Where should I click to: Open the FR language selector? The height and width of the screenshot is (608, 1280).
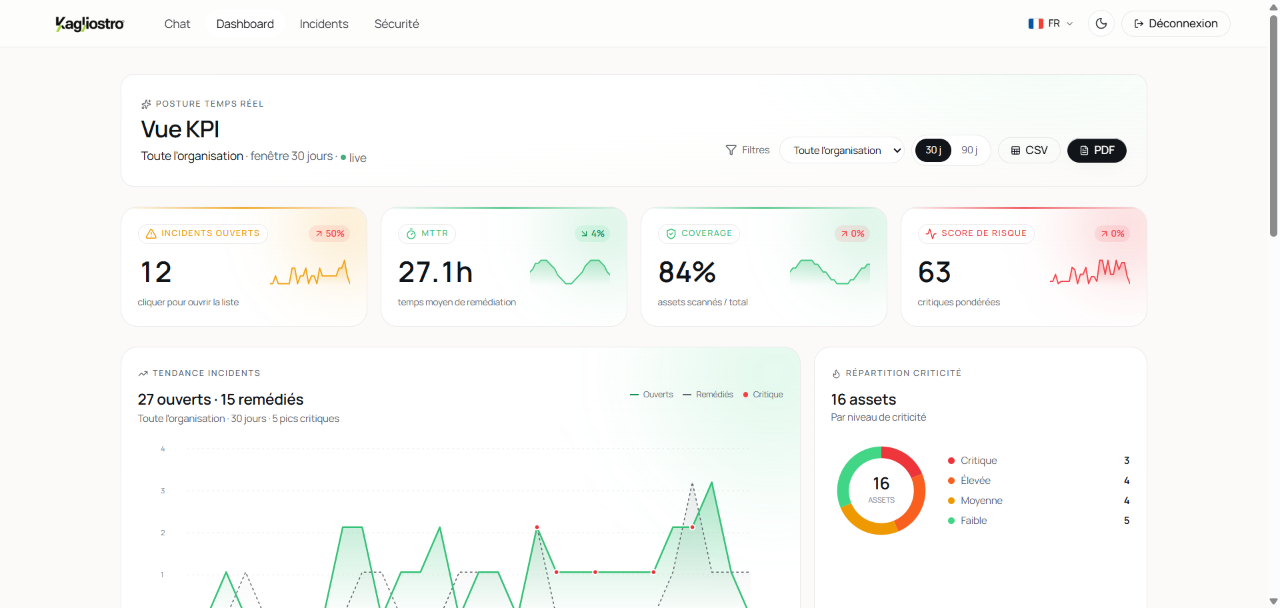[x=1050, y=24]
